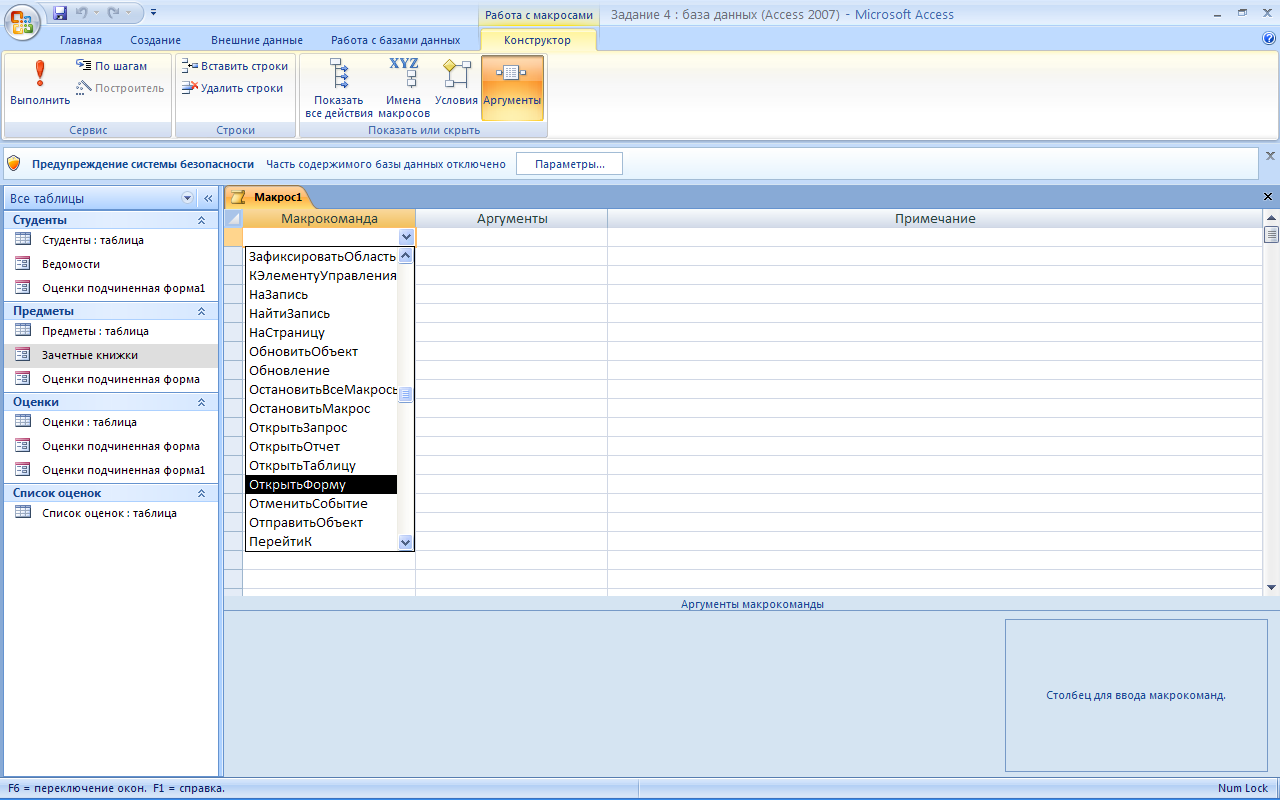Open the Главная ribbon tab
The height and width of the screenshot is (800, 1280).
(x=81, y=40)
